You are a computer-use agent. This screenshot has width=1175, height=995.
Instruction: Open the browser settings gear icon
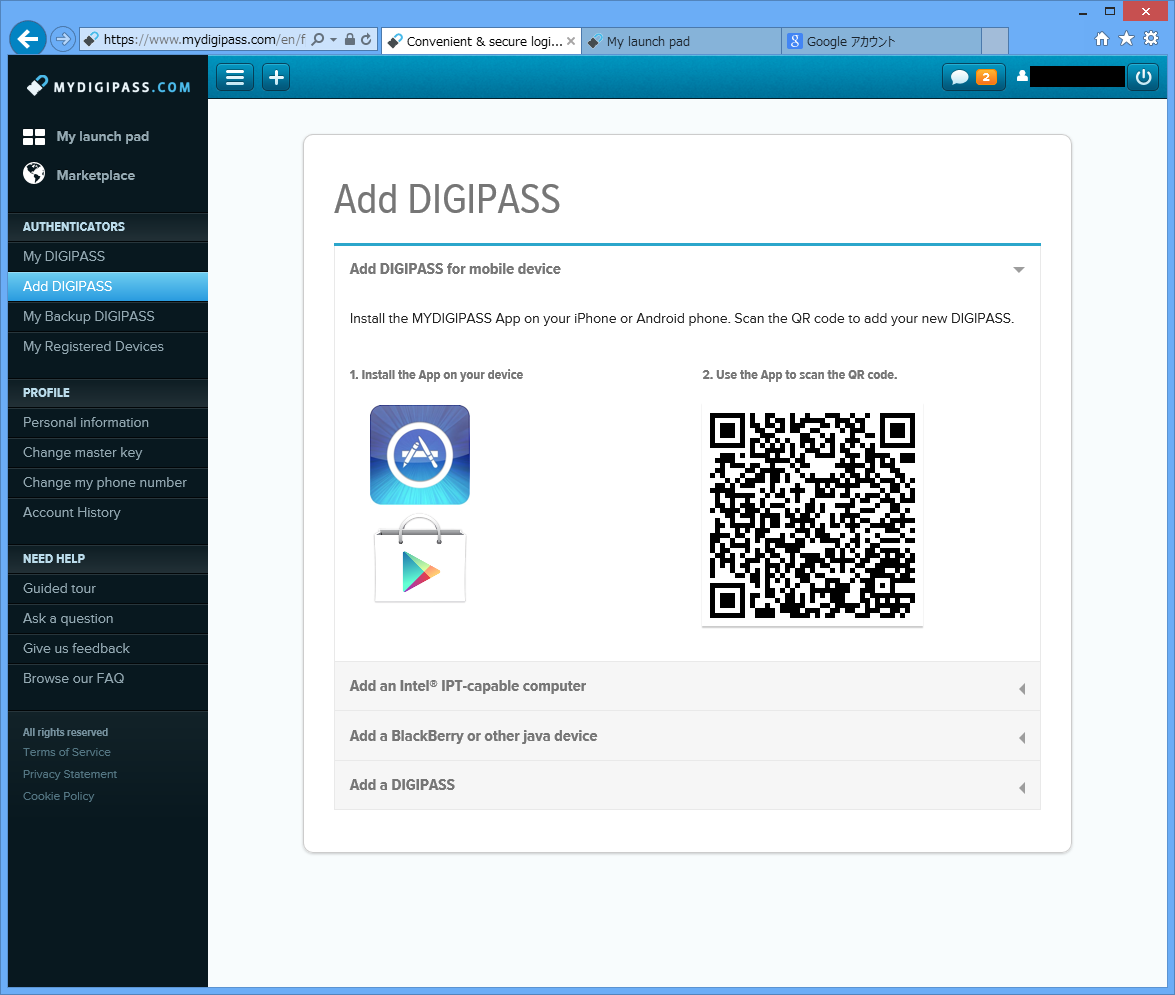click(x=1151, y=39)
